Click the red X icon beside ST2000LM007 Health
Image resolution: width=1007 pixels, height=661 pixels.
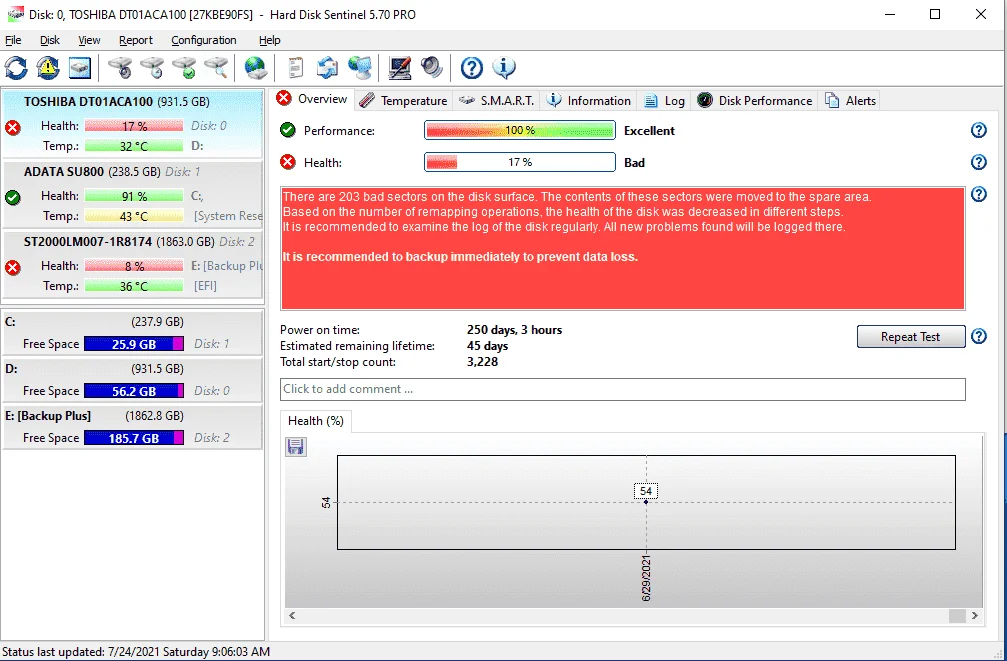12,267
